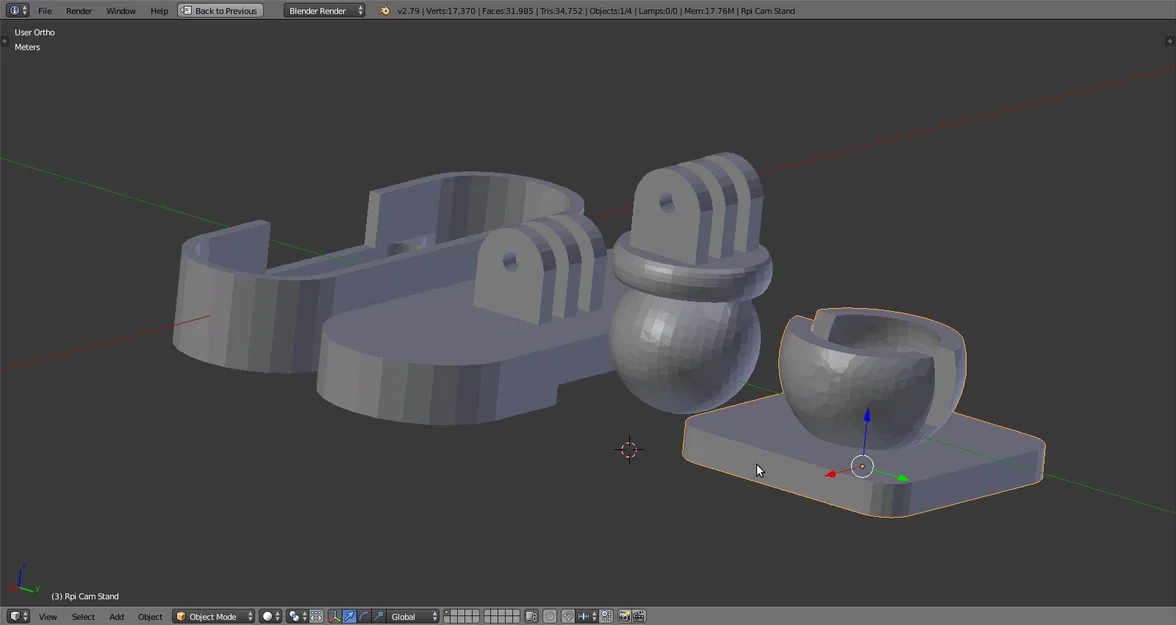The height and width of the screenshot is (625, 1176).
Task: Expand the tool shelf plus tab
Action: pyautogui.click(x=4, y=41)
